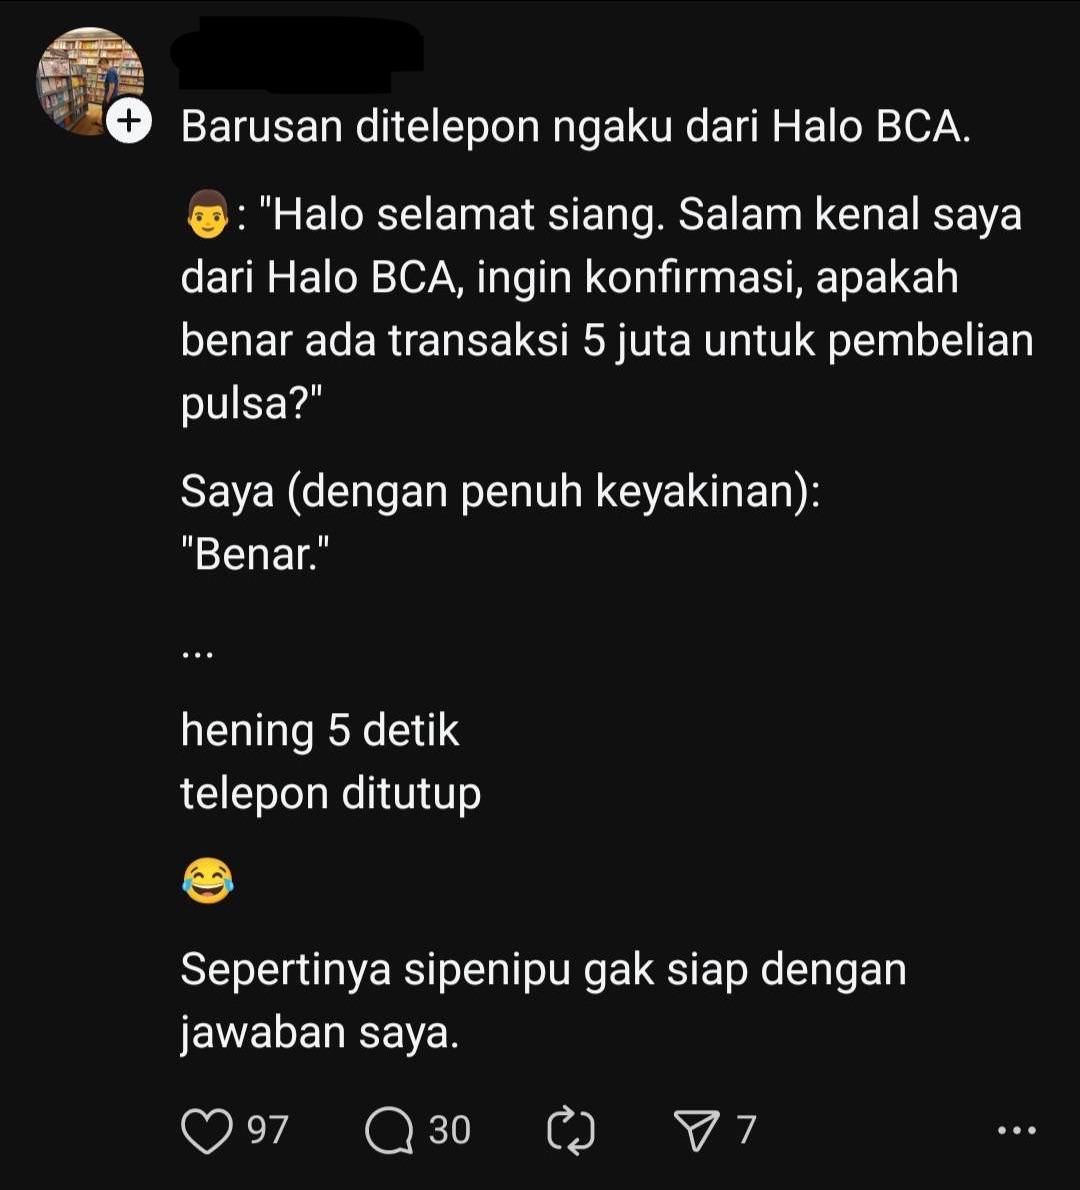Image resolution: width=1080 pixels, height=1190 pixels.
Task: Open replies via the comment bubble icon
Action: pyautogui.click(x=389, y=1131)
